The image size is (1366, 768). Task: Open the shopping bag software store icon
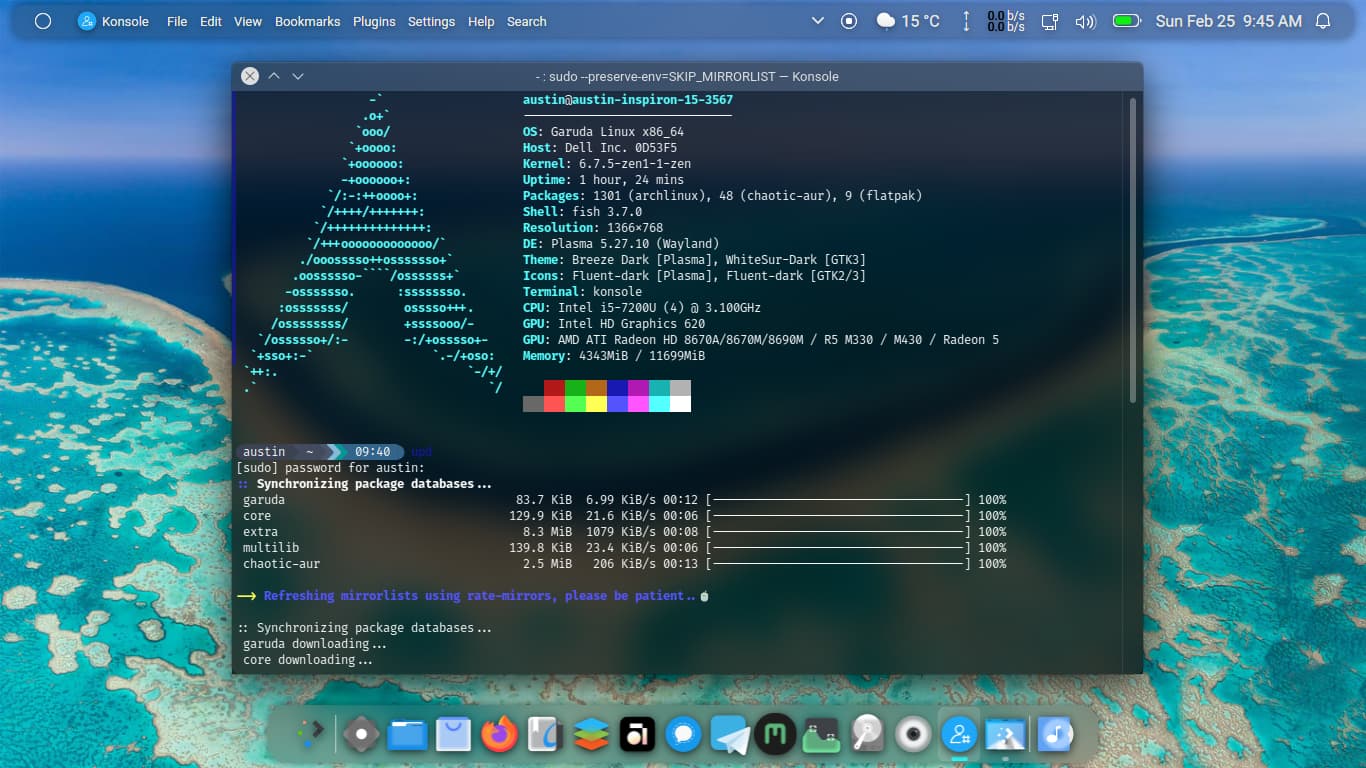[x=454, y=735]
